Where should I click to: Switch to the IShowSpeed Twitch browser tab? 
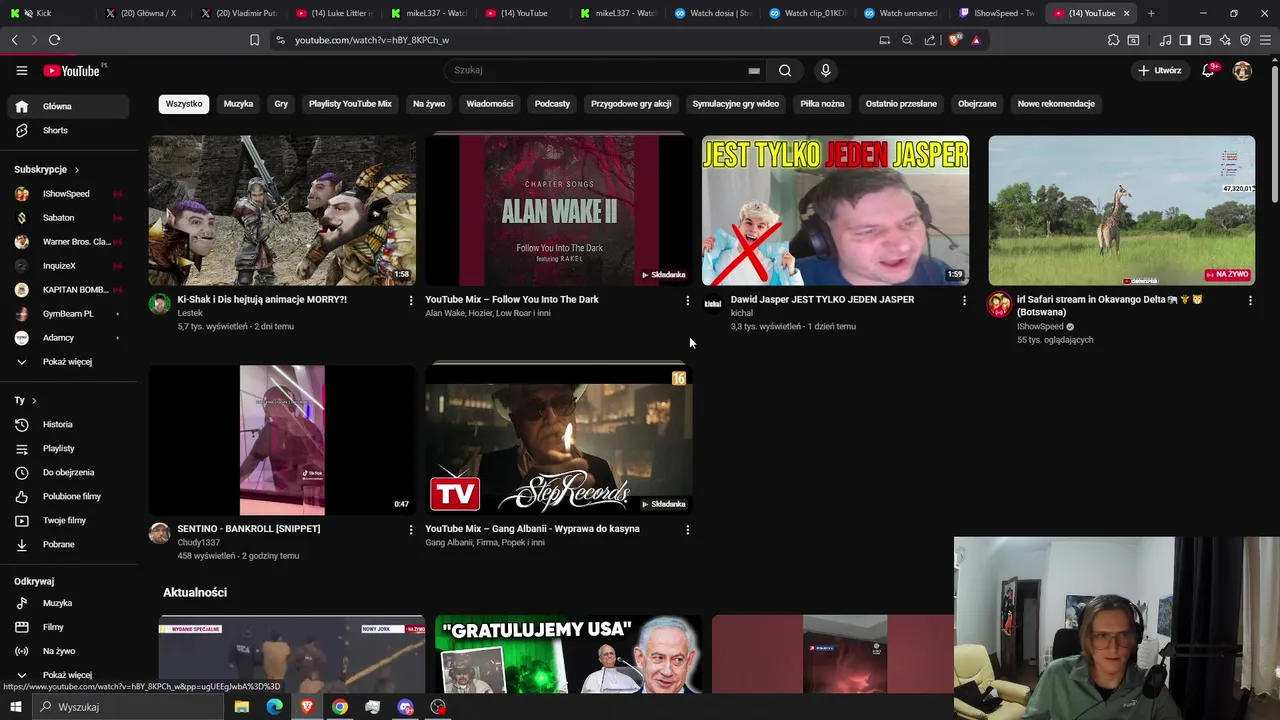tap(995, 13)
